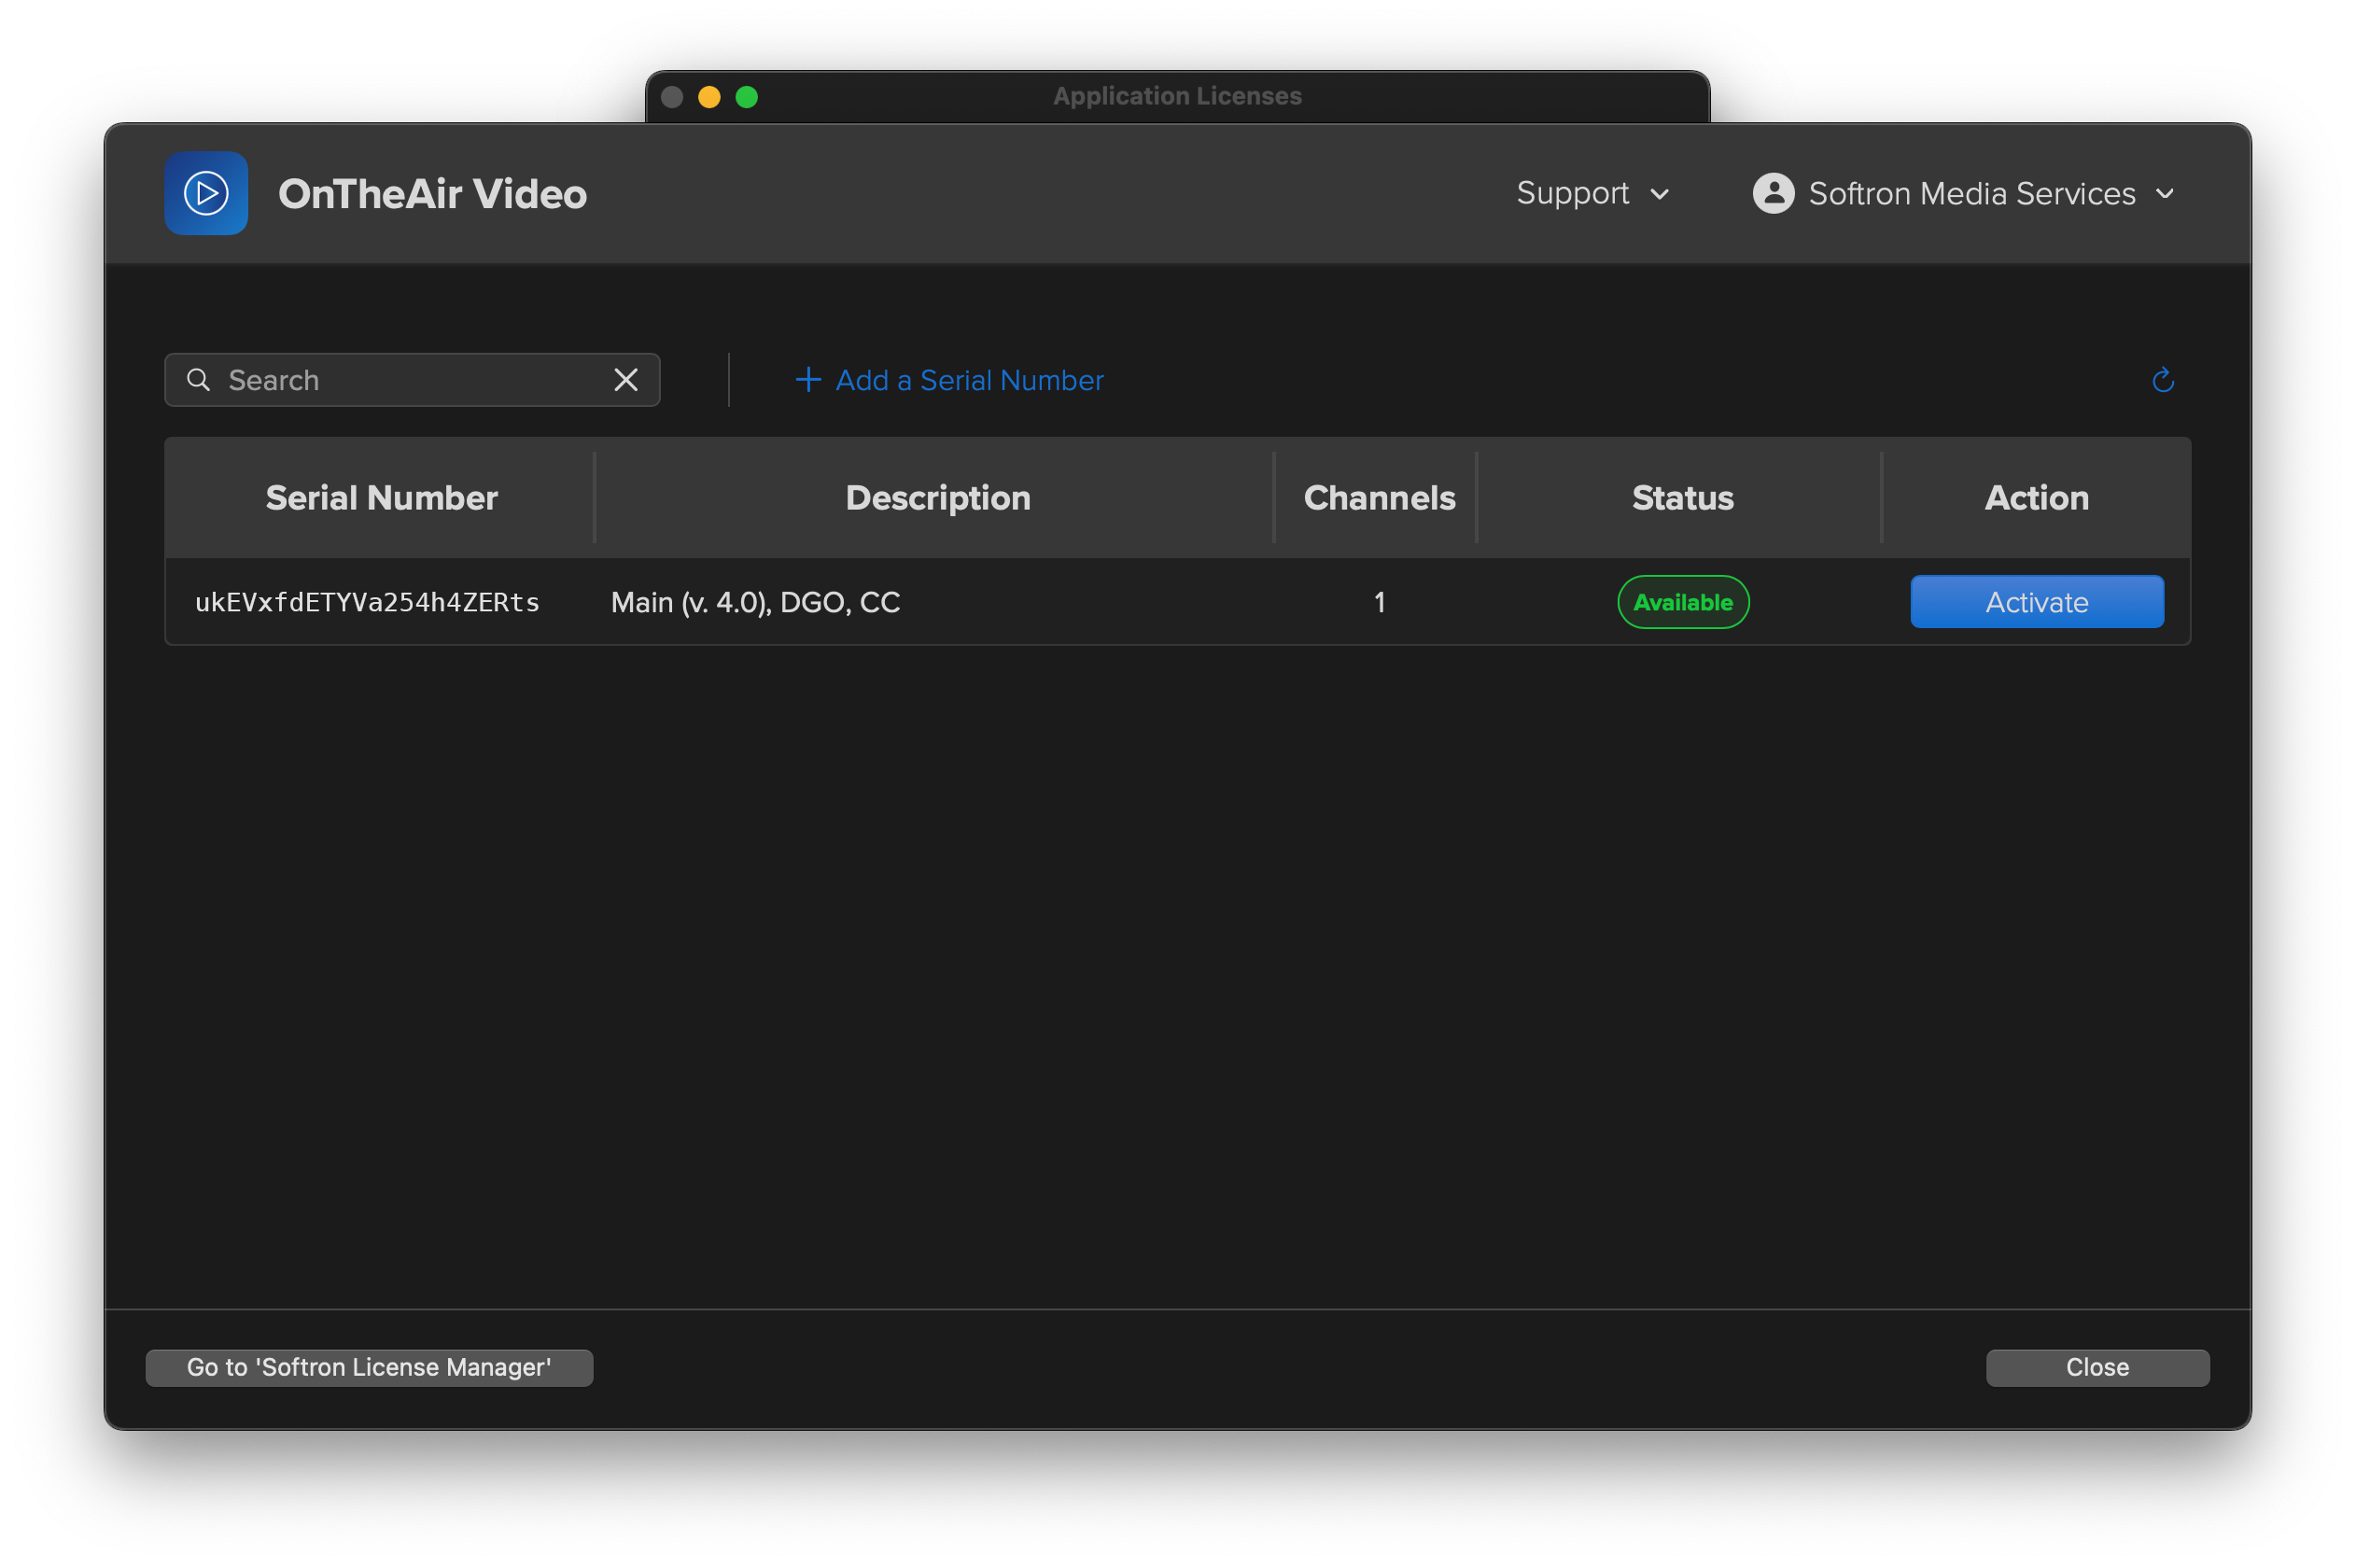The height and width of the screenshot is (1568, 2356).
Task: Click the Serial Number column header
Action: [381, 498]
